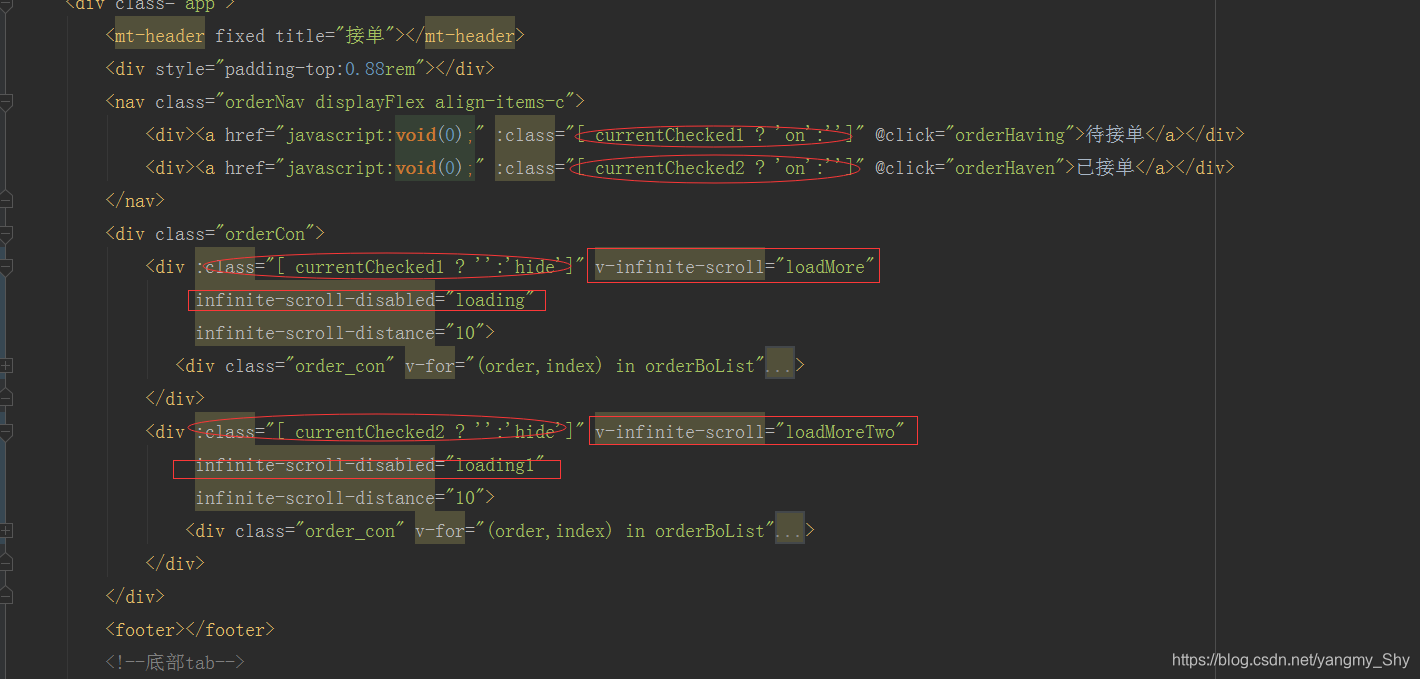The image size is (1420, 679).
Task: Collapse fold marker at currentChecked1 hide div line
Action: click(6, 267)
